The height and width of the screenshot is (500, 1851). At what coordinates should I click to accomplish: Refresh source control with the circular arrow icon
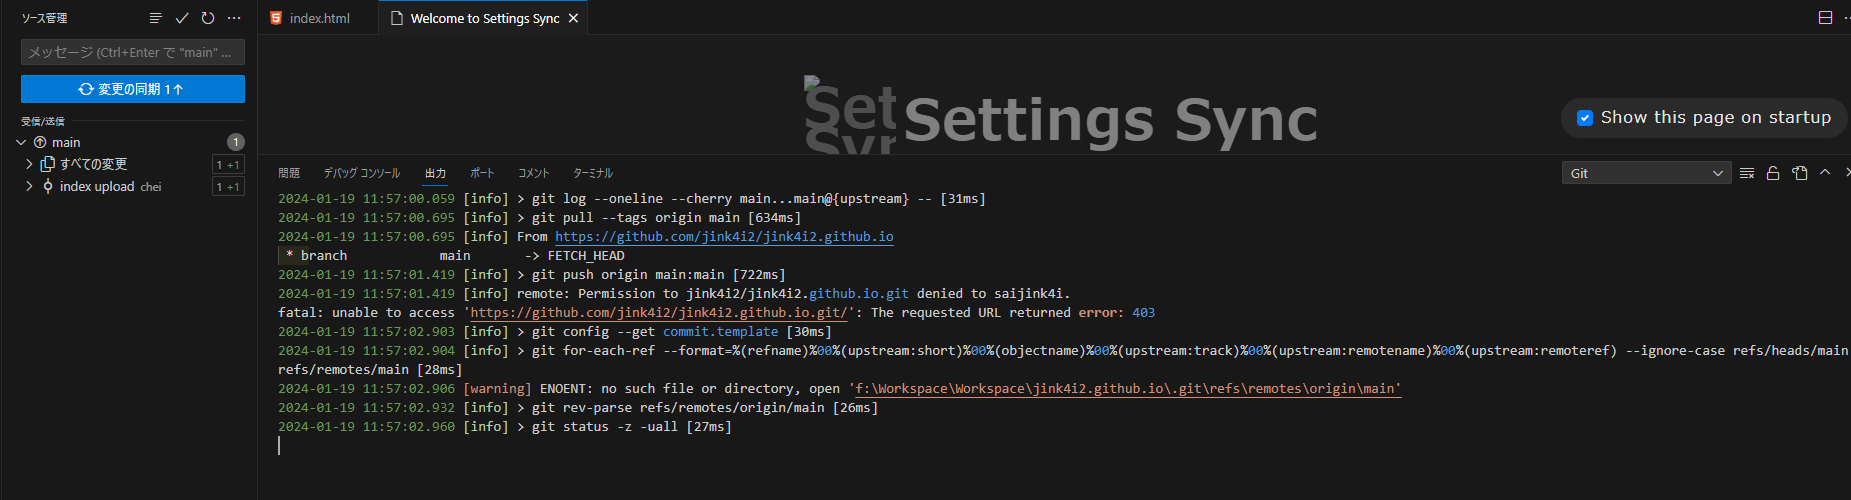tap(208, 18)
